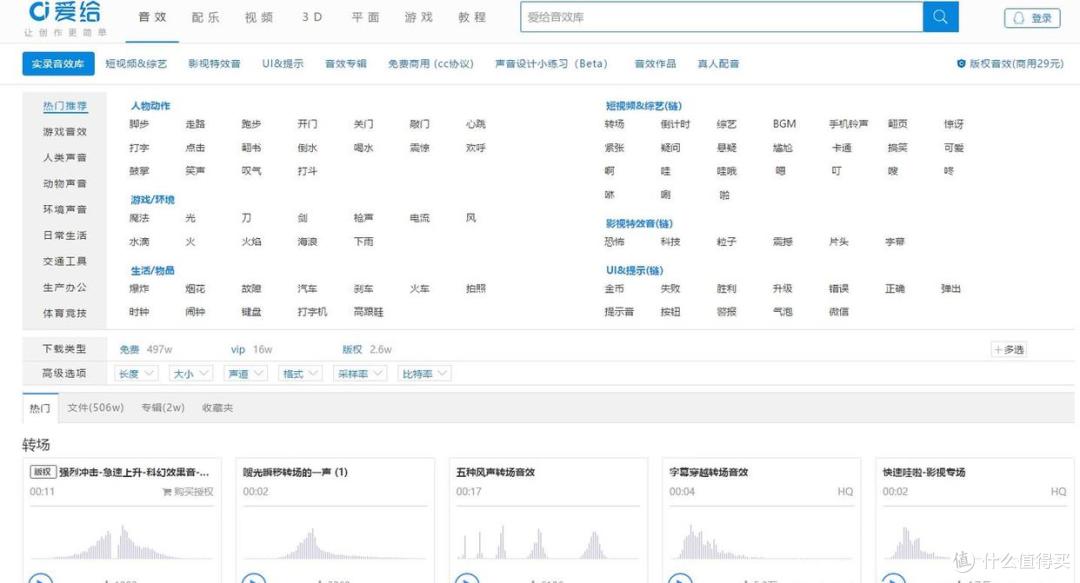Open the 游戏 navigation item

tap(419, 17)
